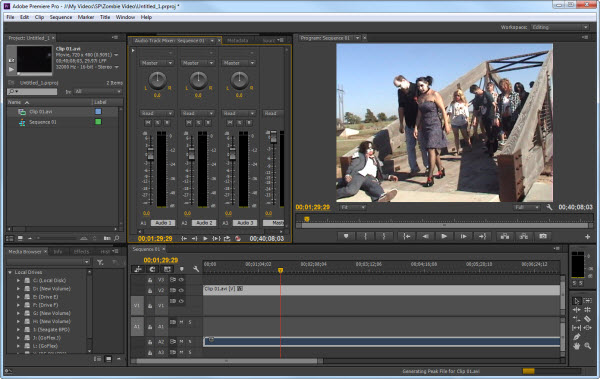Click Mark Out button in Program monitor
The height and width of the screenshot is (379, 600).
[x=384, y=237]
